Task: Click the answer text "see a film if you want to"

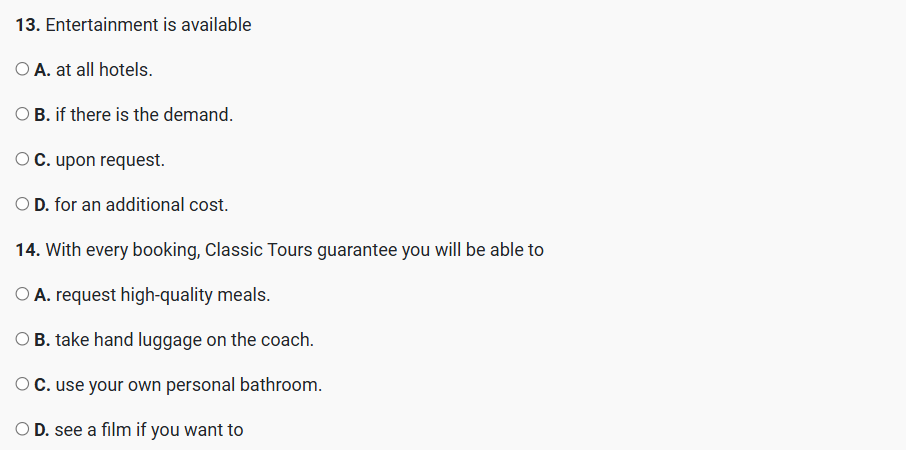Action: point(149,430)
